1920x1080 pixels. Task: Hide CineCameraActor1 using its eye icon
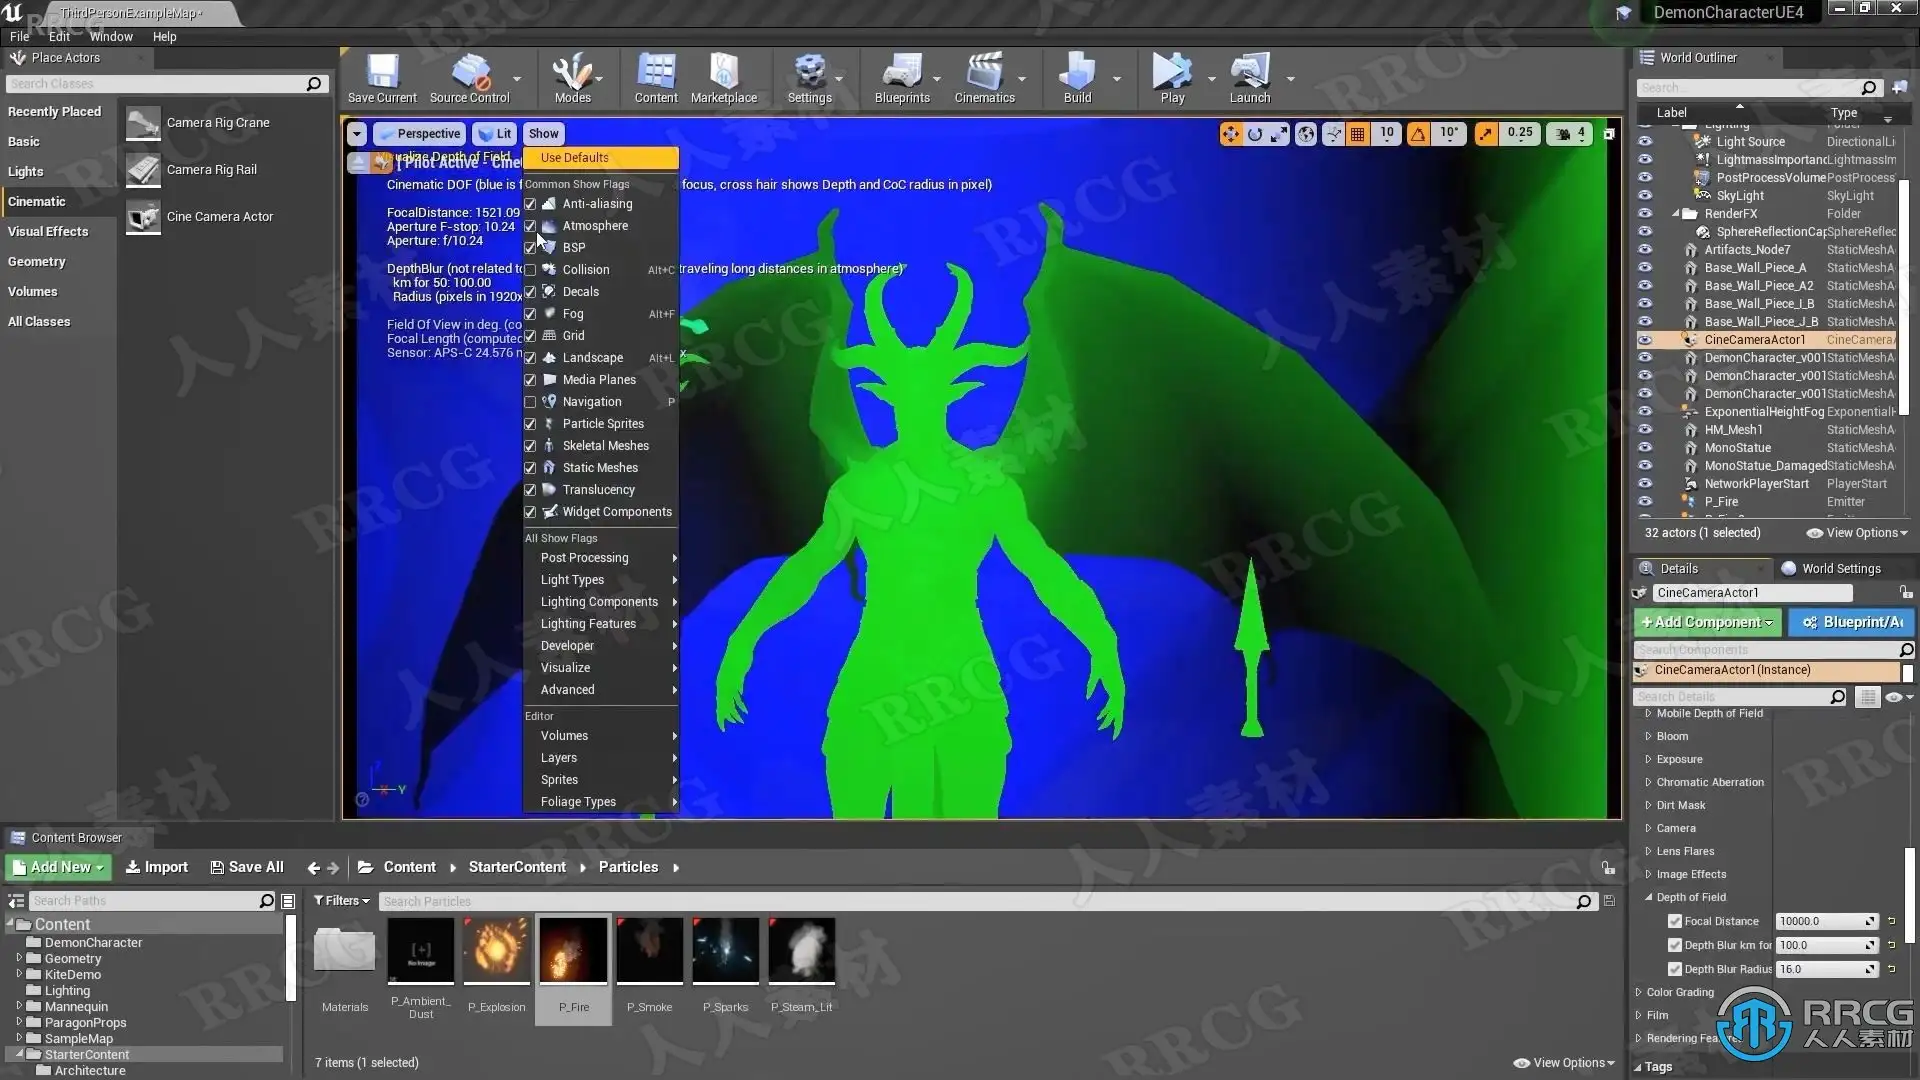pos(1645,340)
